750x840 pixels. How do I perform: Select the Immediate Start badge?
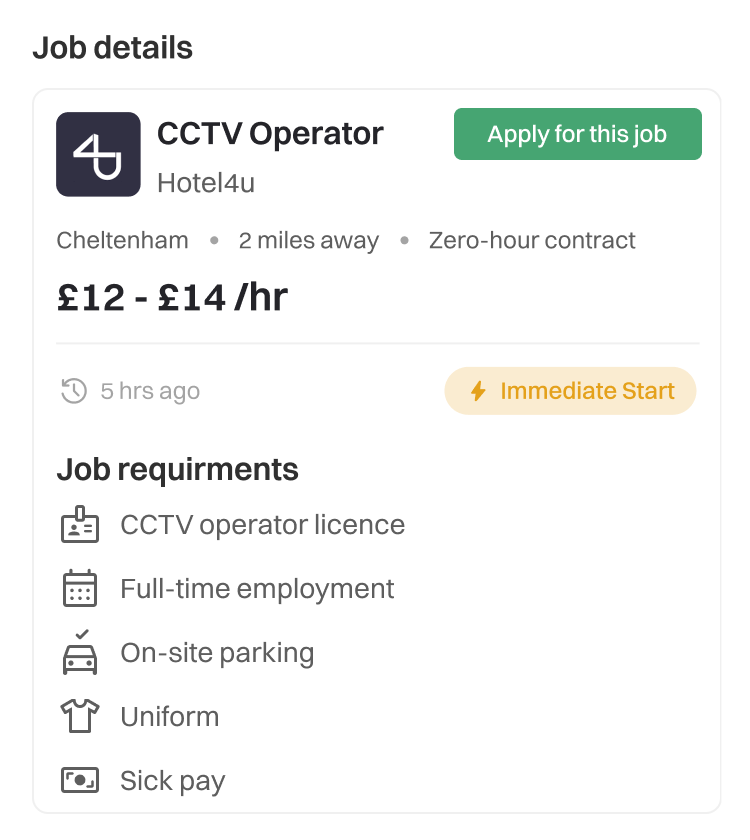tap(570, 391)
